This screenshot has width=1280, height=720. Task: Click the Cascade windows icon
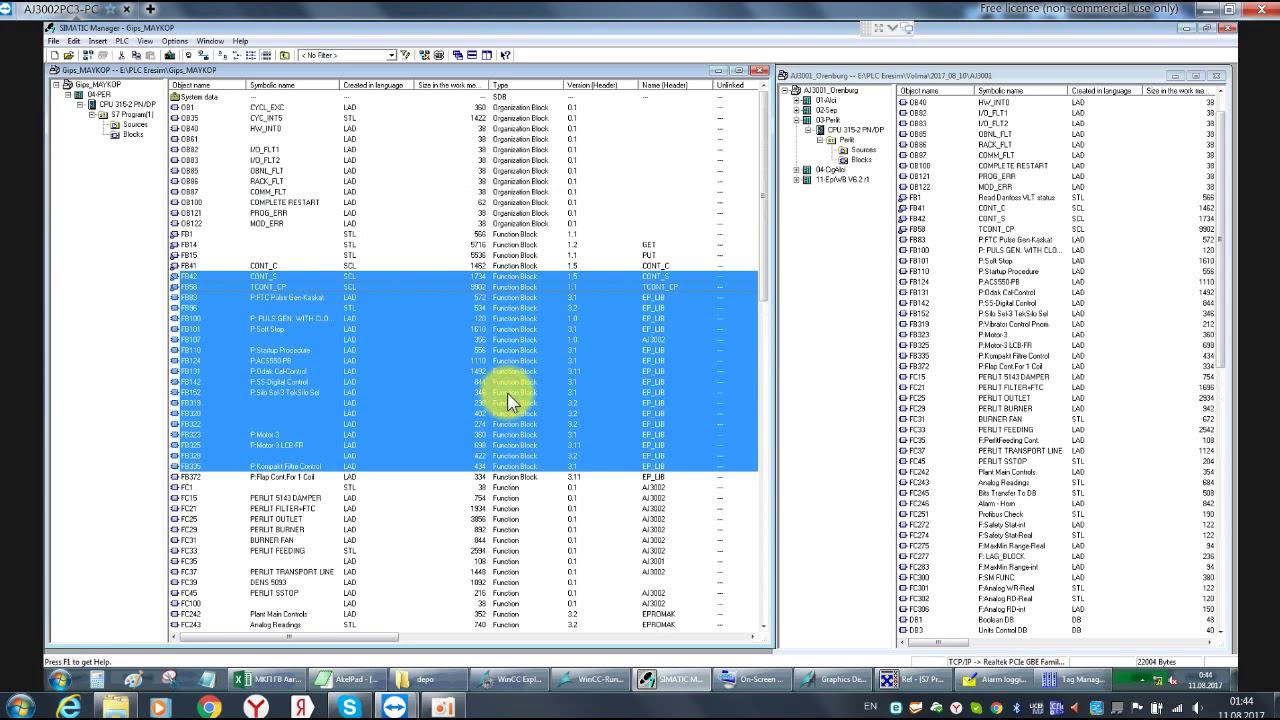[458, 55]
